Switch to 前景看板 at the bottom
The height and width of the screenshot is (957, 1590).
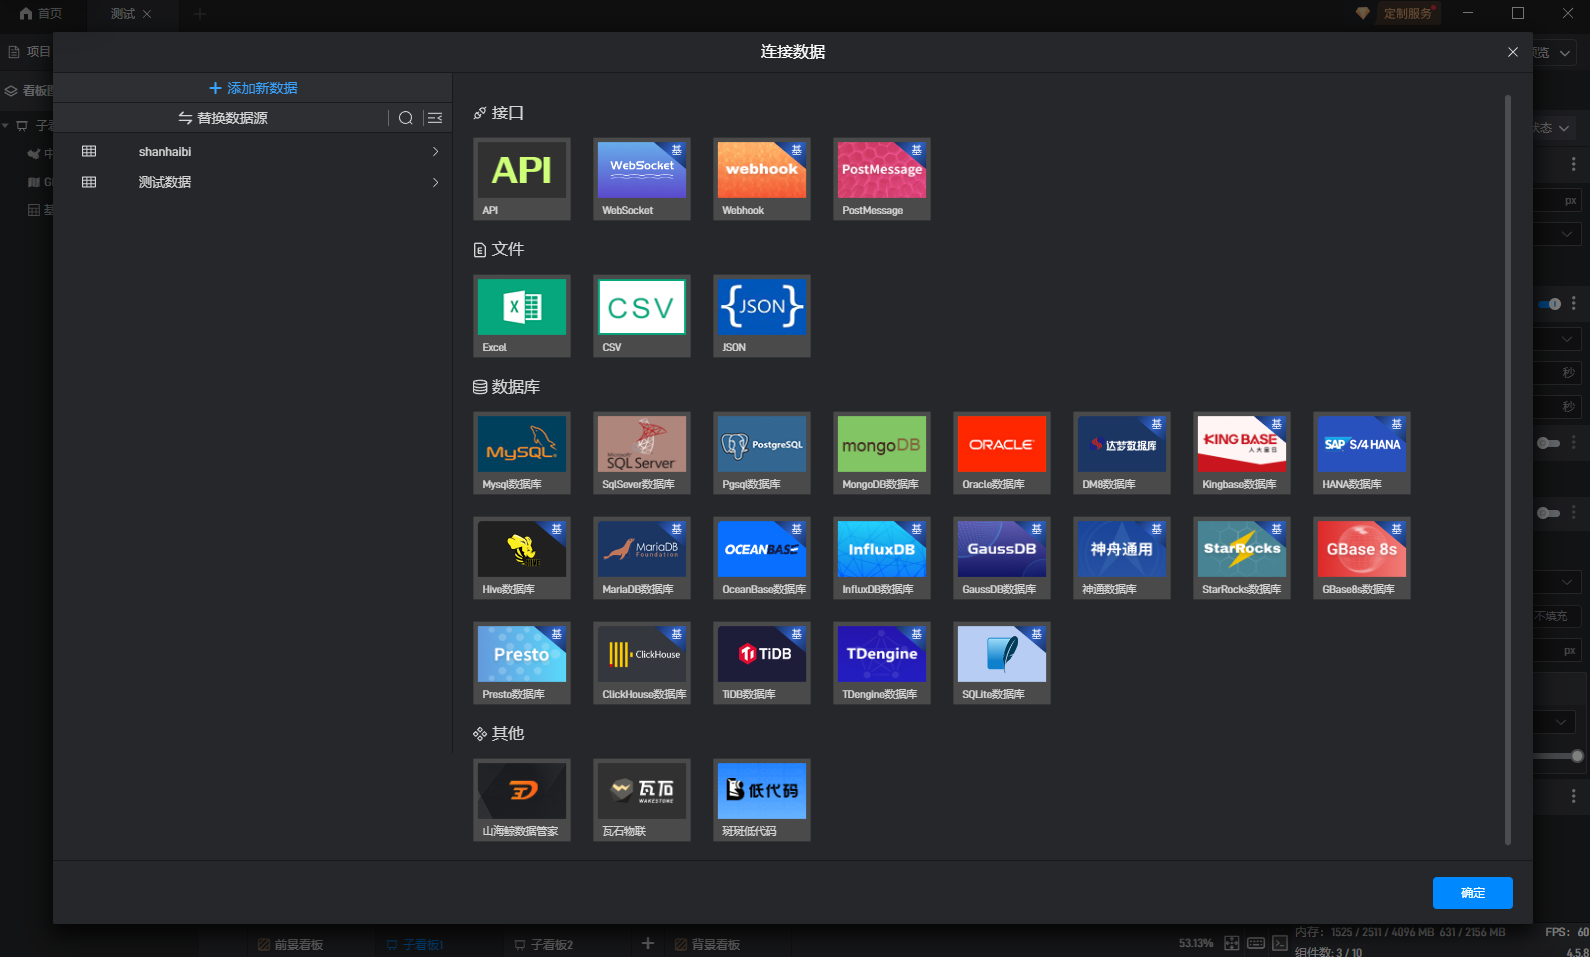[290, 944]
